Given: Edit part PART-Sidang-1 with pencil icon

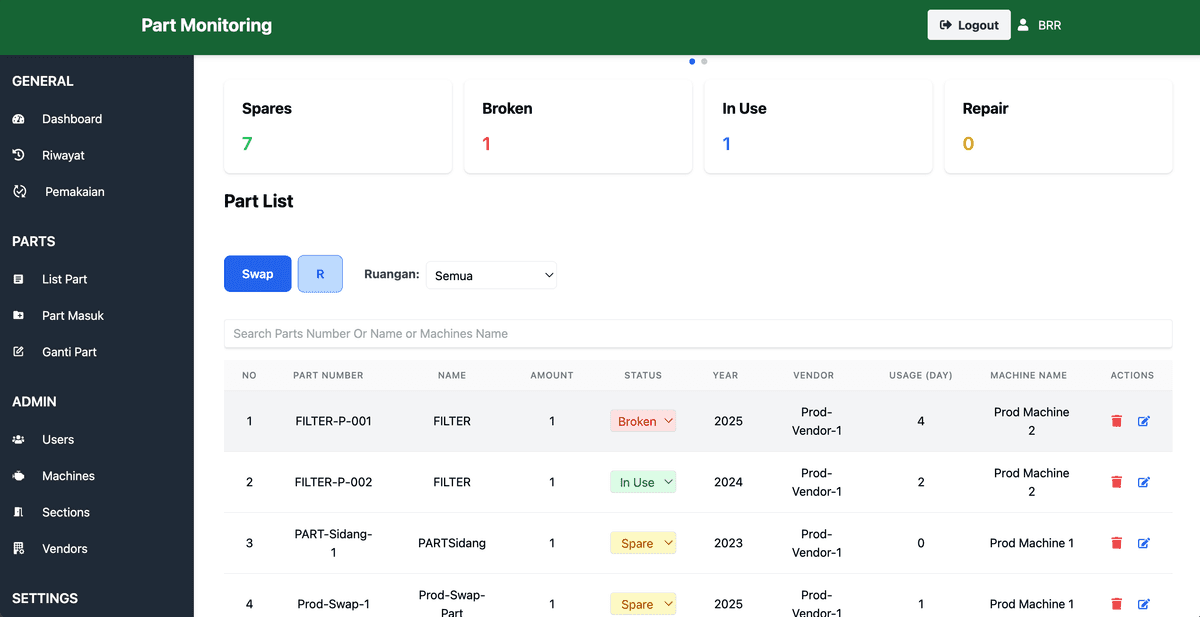Looking at the screenshot, I should (x=1143, y=543).
